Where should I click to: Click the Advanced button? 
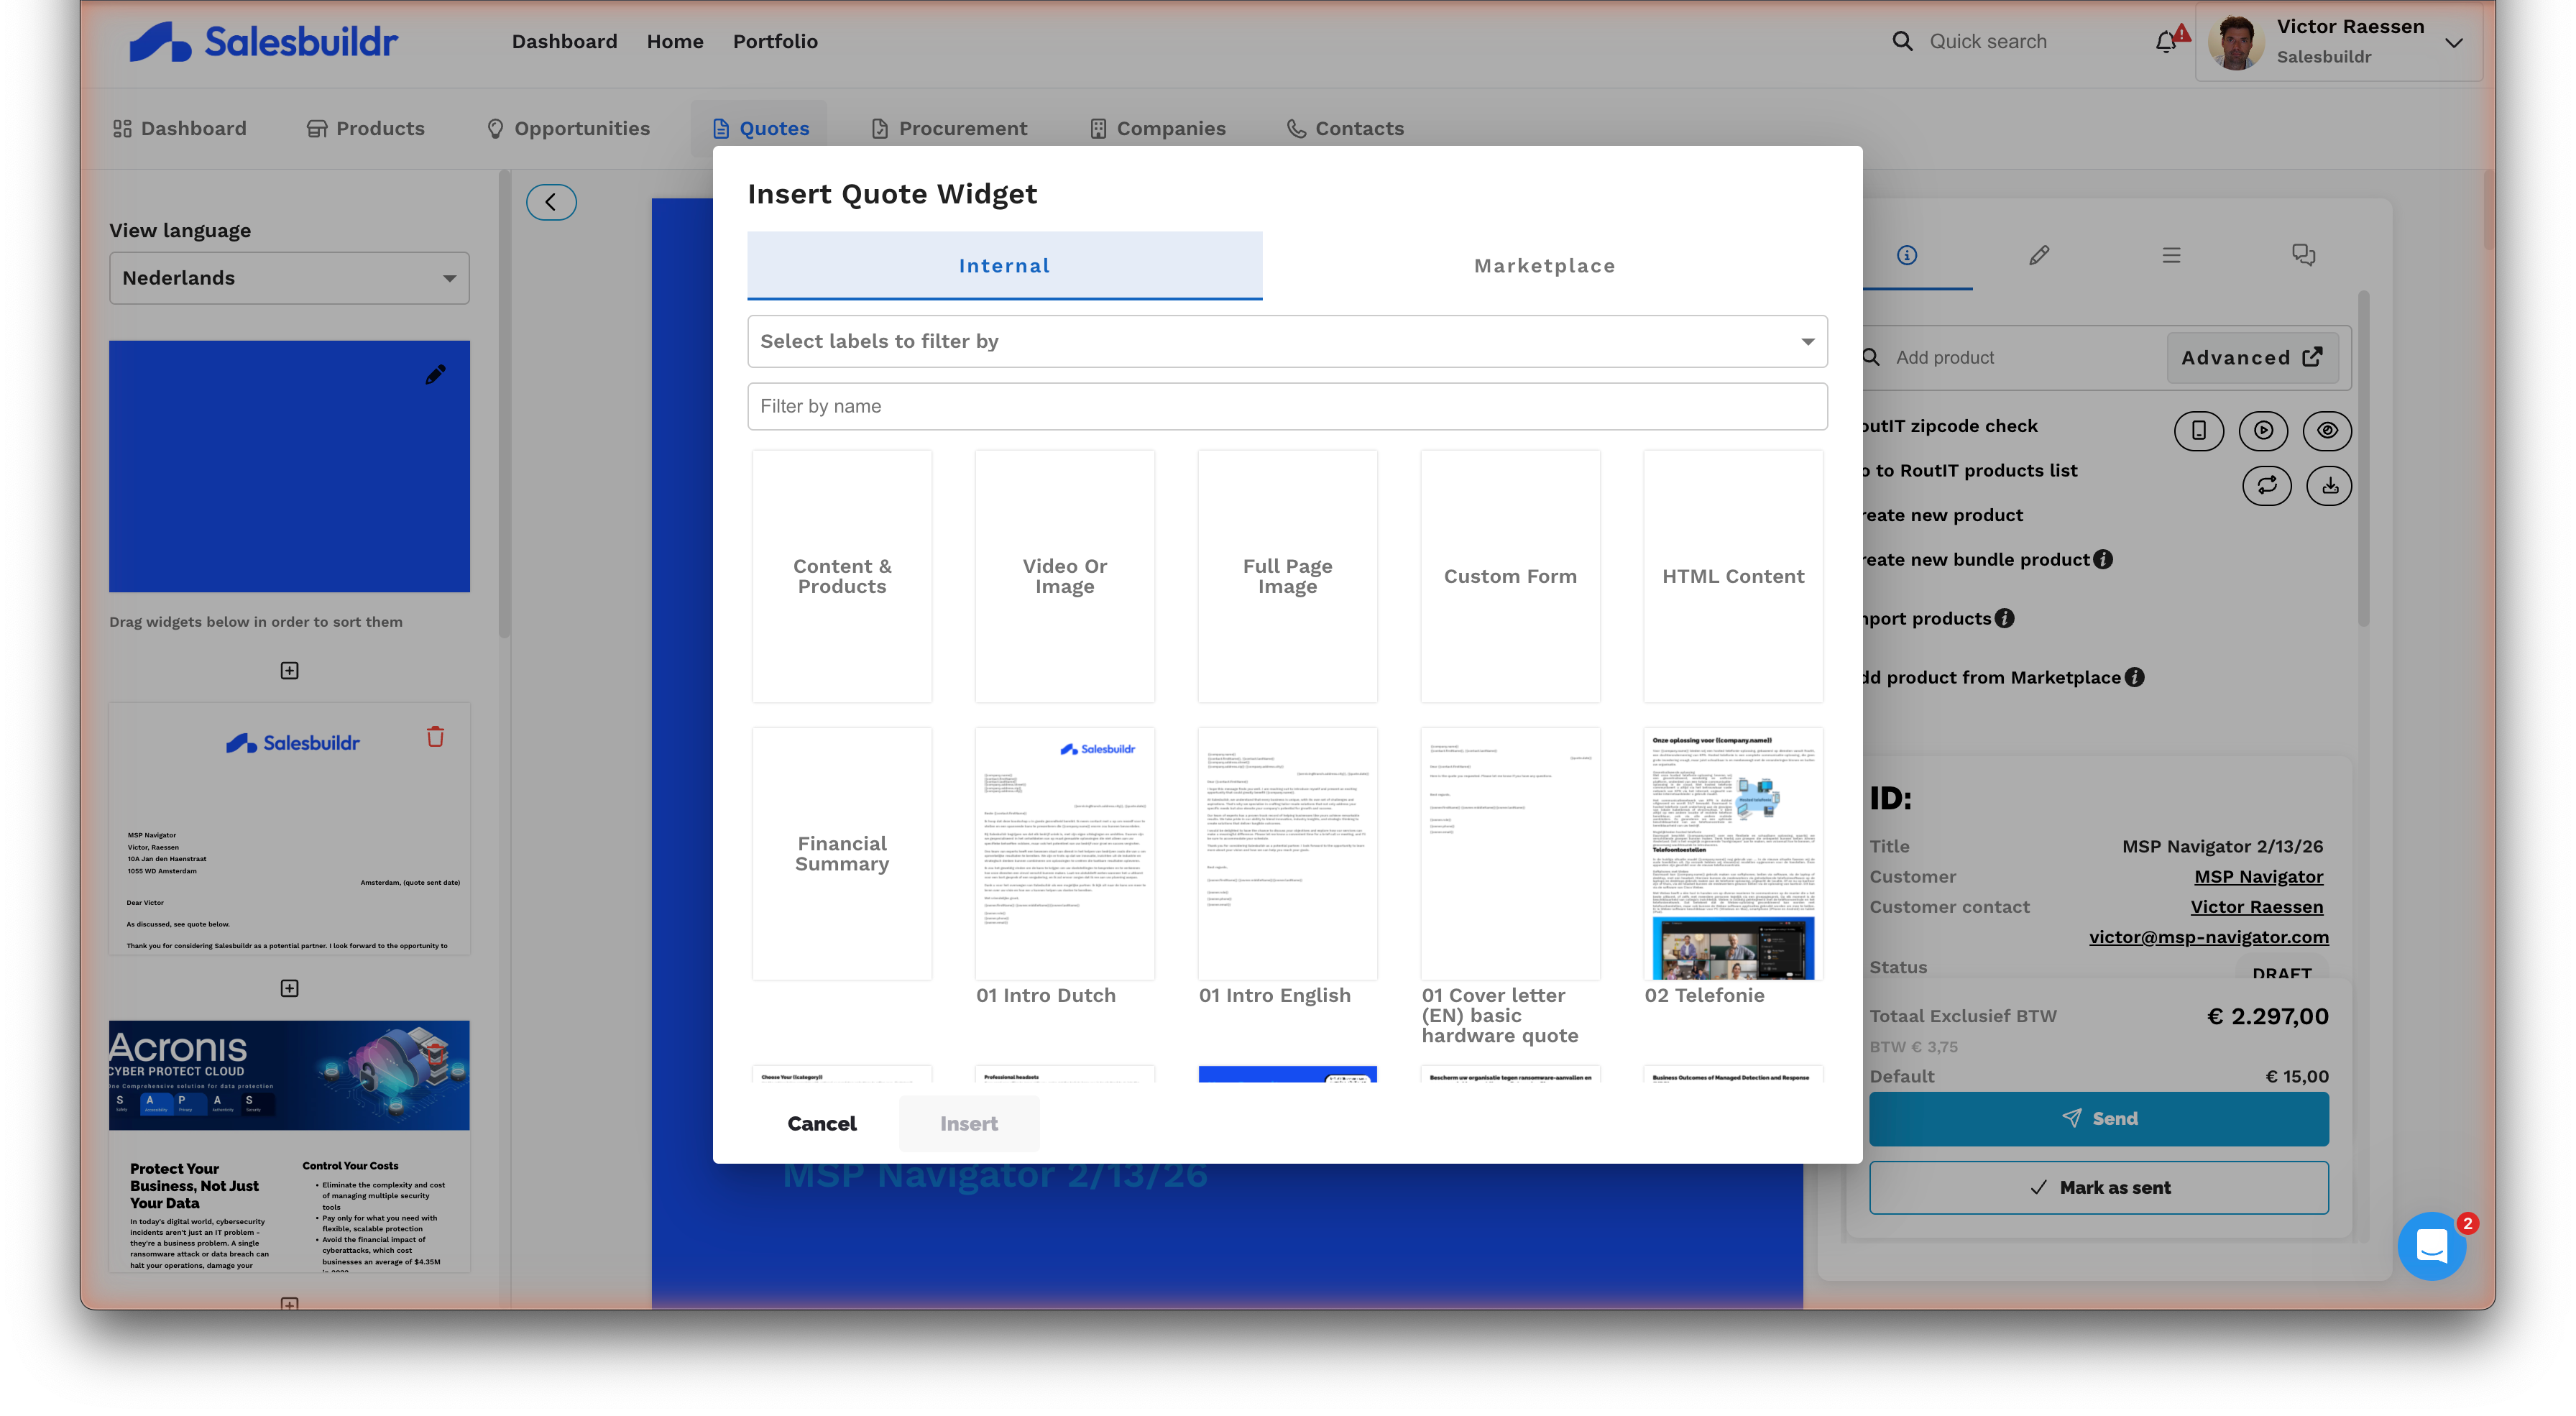(x=2252, y=358)
